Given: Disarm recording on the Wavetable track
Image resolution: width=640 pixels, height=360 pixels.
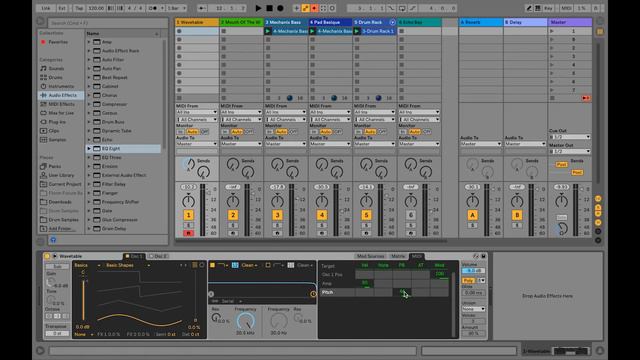Looking at the screenshot, I should [x=188, y=233].
